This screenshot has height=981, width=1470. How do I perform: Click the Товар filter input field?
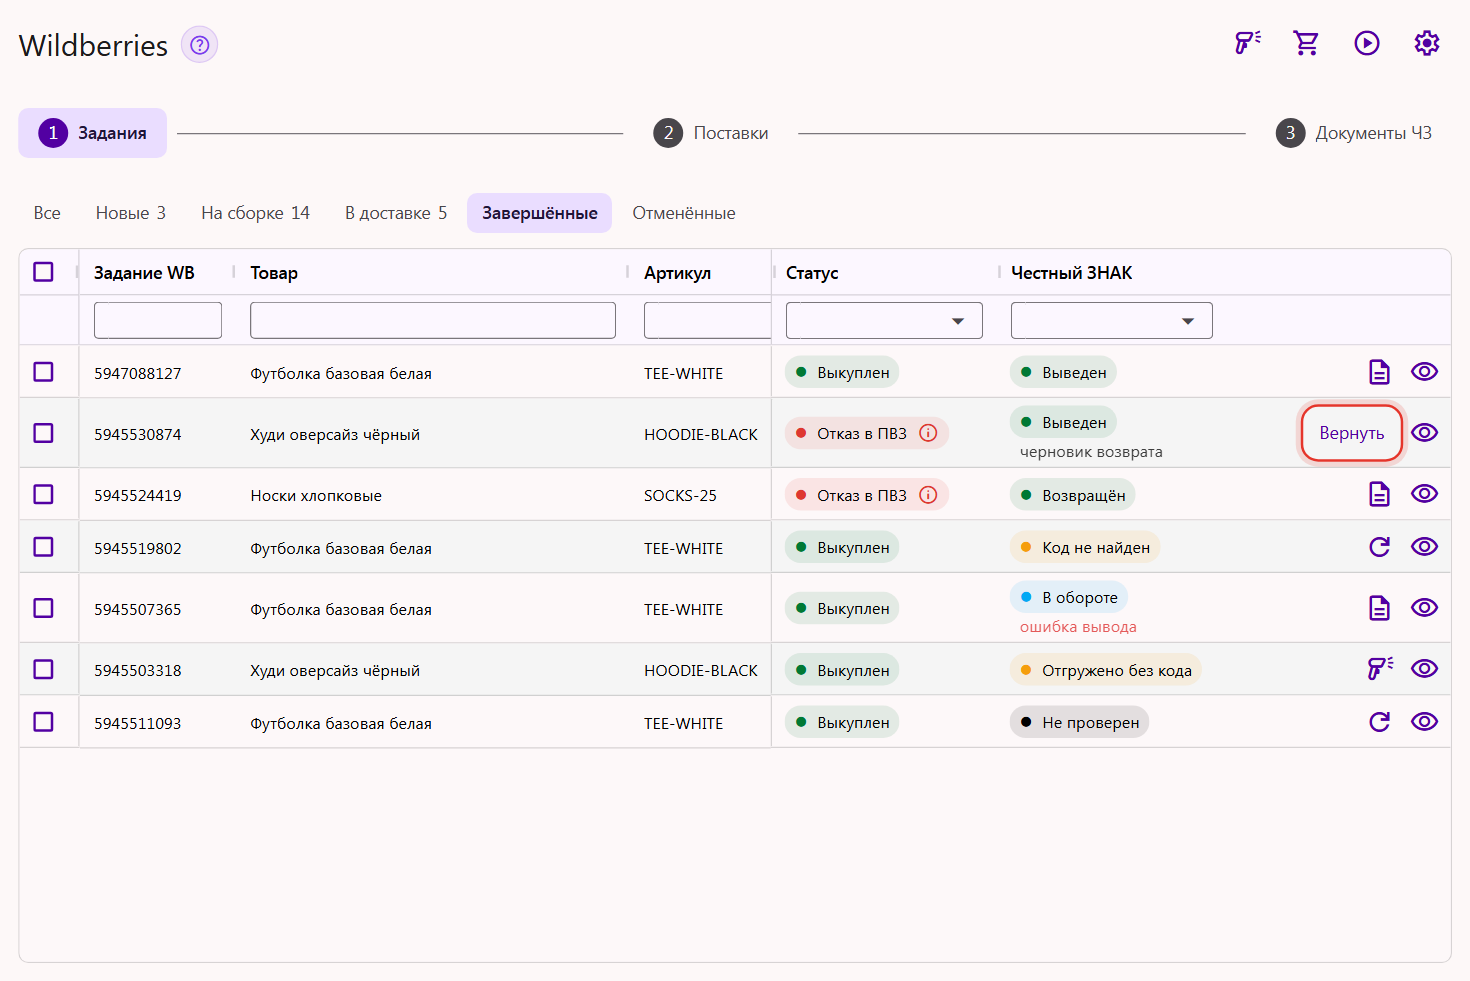pyautogui.click(x=433, y=321)
